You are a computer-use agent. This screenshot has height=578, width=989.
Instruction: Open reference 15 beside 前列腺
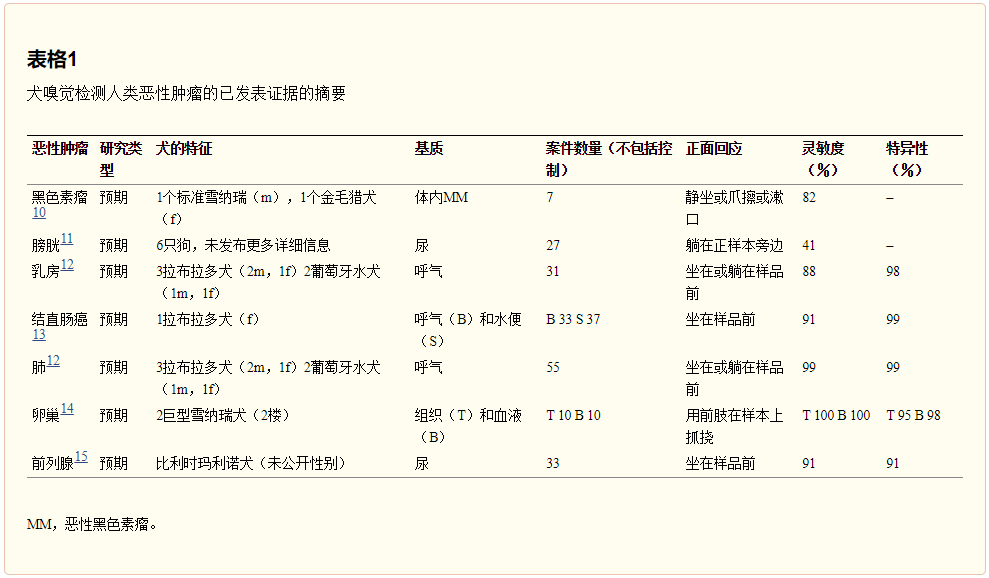81,457
